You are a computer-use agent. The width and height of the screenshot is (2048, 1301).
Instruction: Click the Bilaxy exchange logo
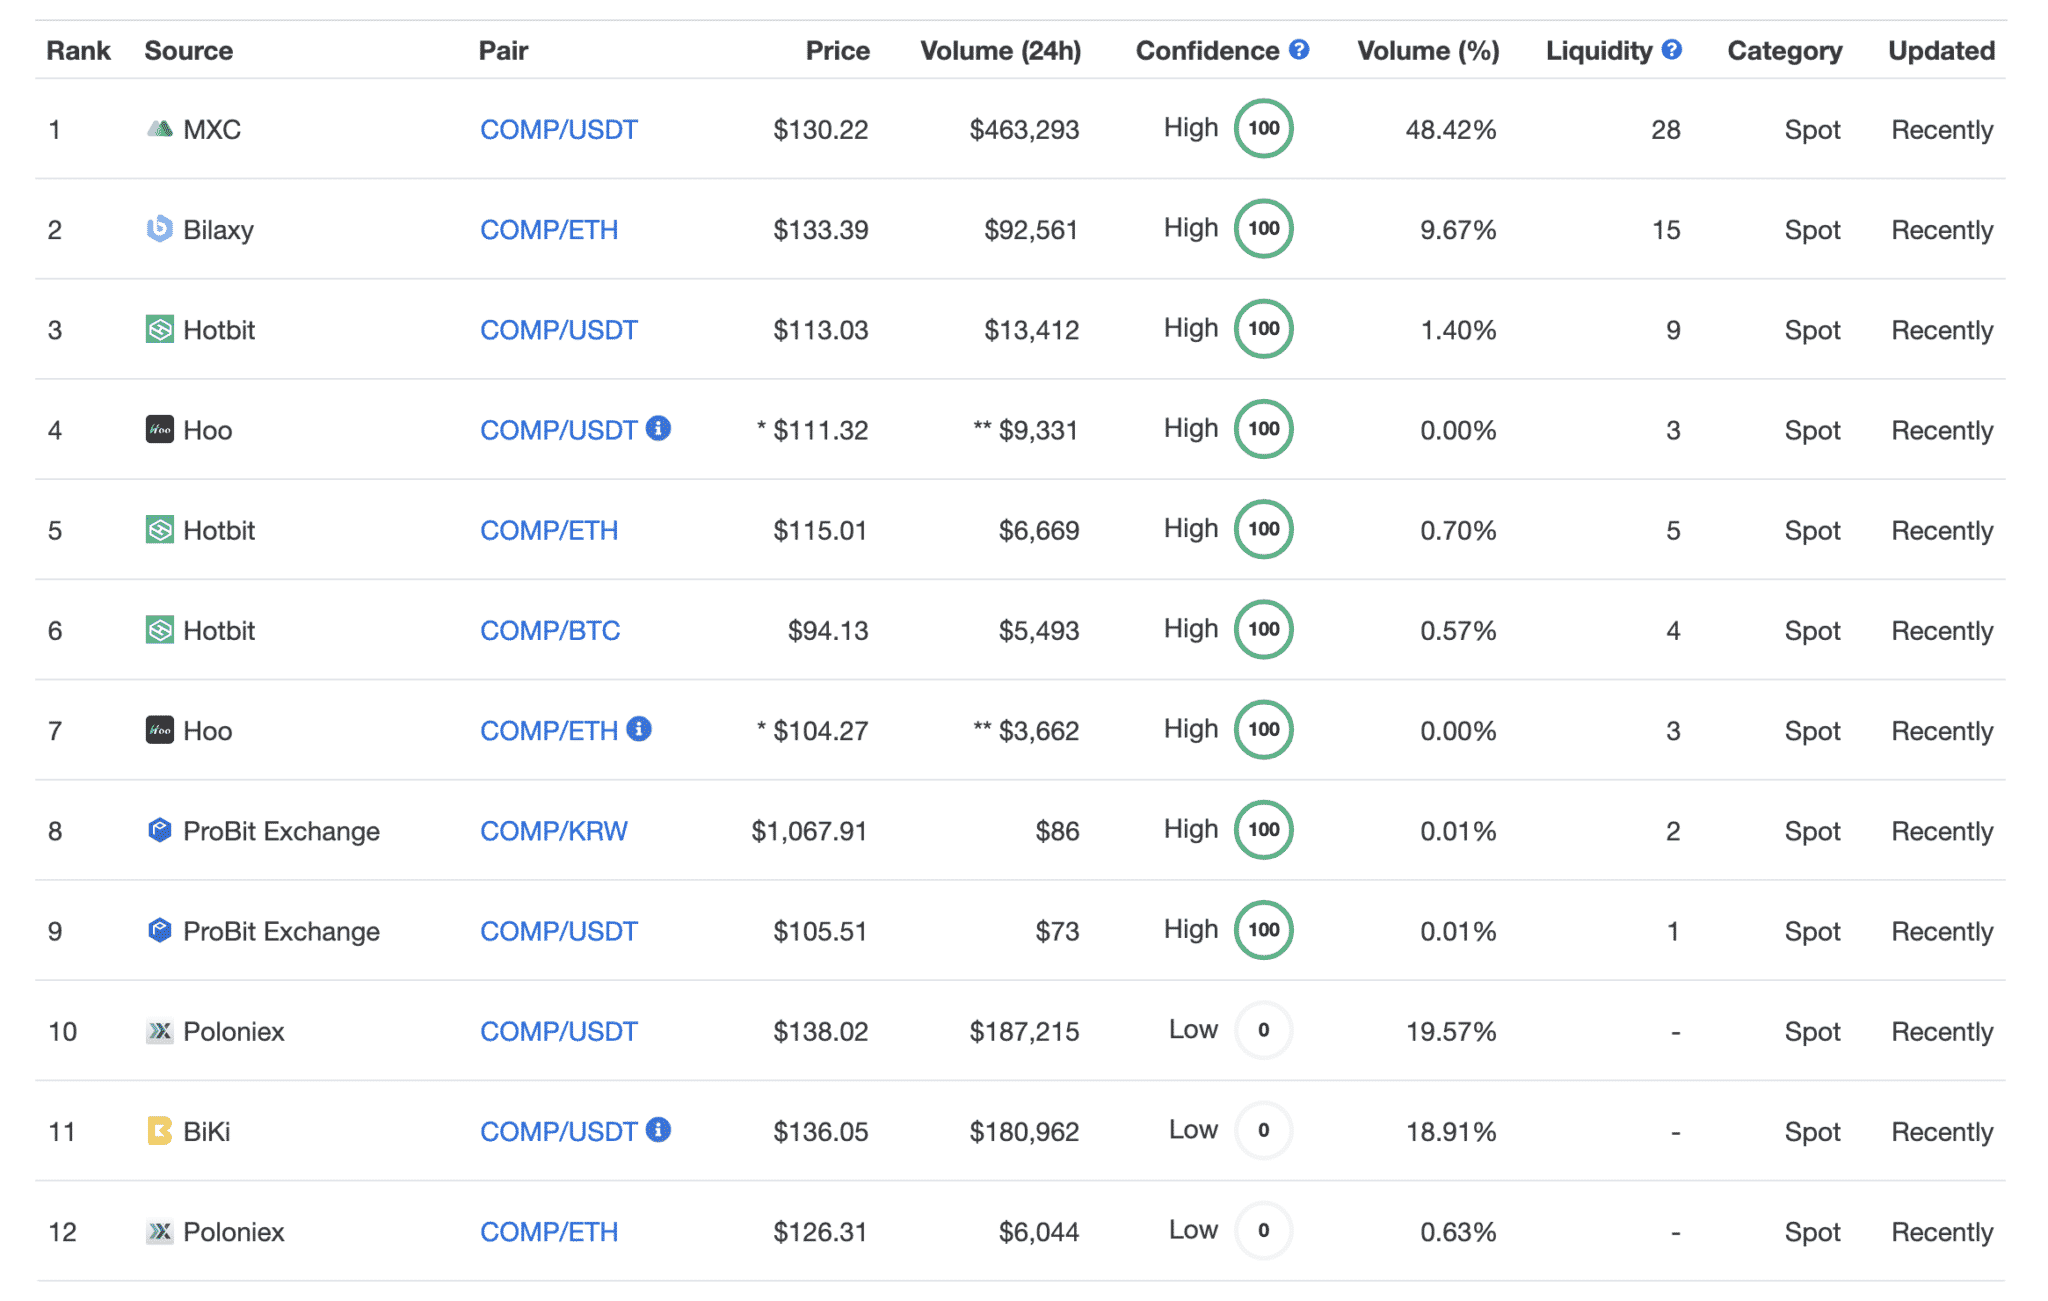(x=160, y=229)
